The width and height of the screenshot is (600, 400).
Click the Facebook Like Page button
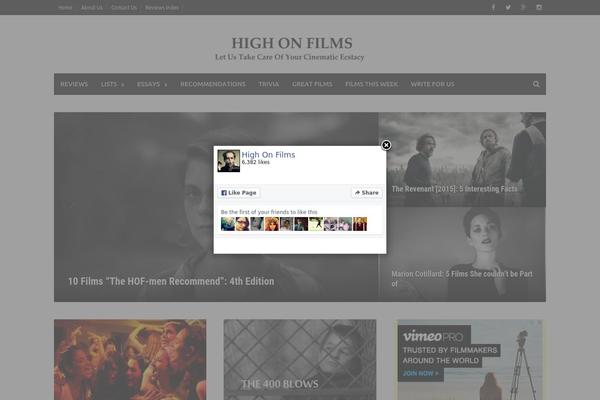coord(239,192)
